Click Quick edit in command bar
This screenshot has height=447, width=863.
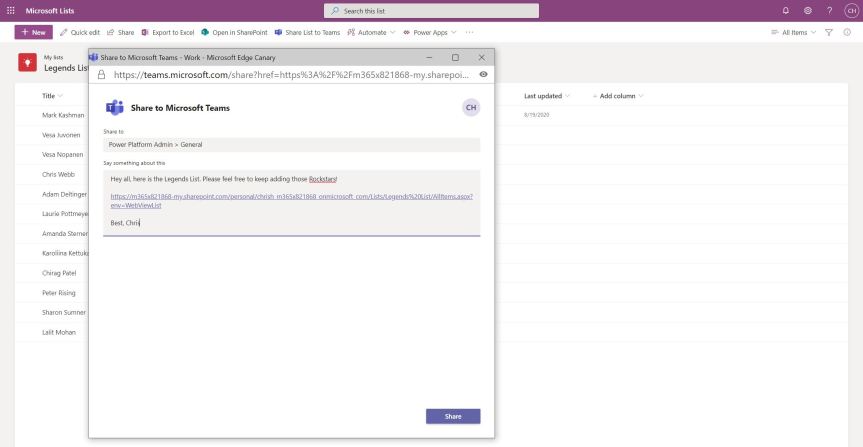(x=80, y=32)
